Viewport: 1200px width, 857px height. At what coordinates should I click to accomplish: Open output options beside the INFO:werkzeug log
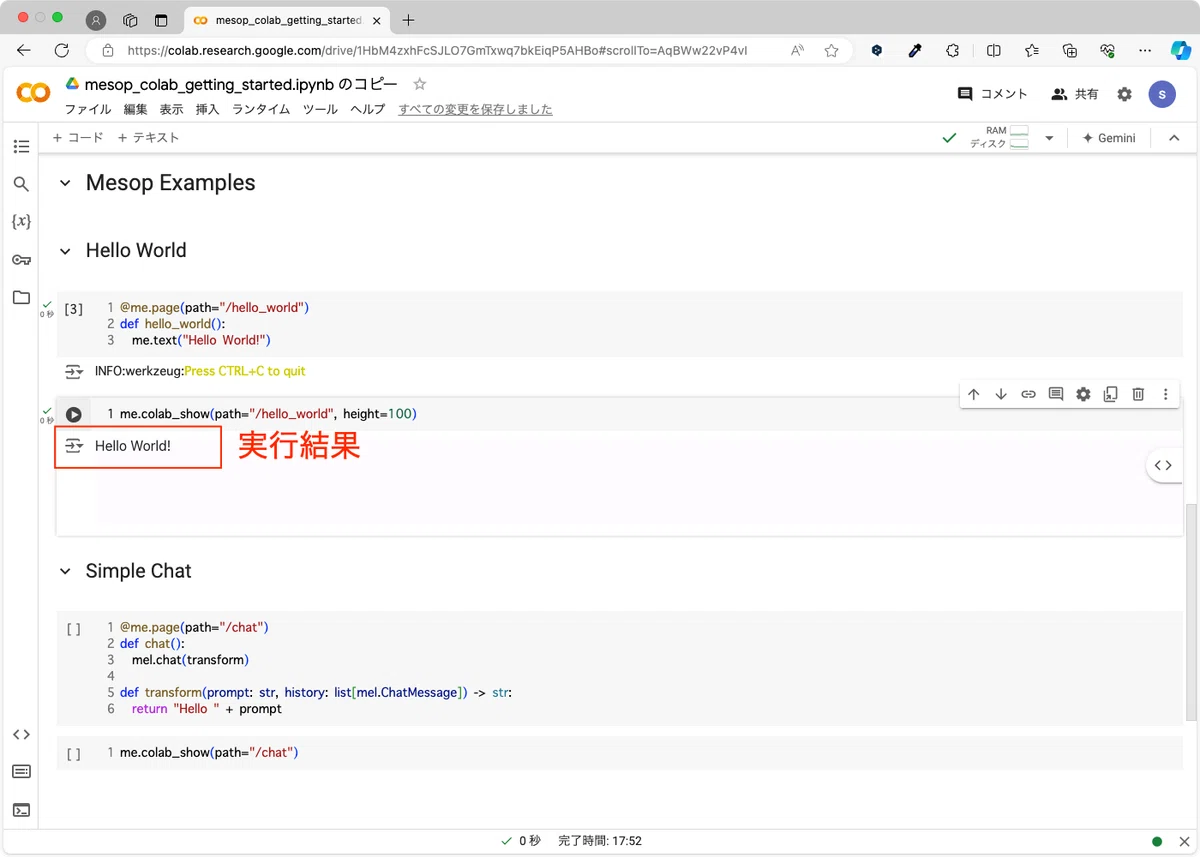coord(74,372)
